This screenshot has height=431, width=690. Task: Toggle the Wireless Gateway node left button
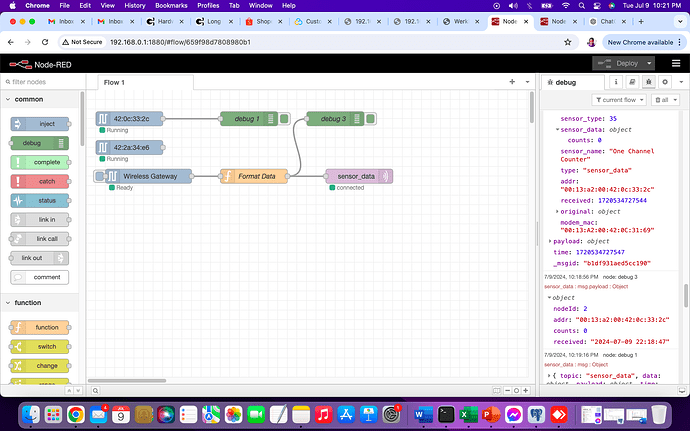click(99, 176)
